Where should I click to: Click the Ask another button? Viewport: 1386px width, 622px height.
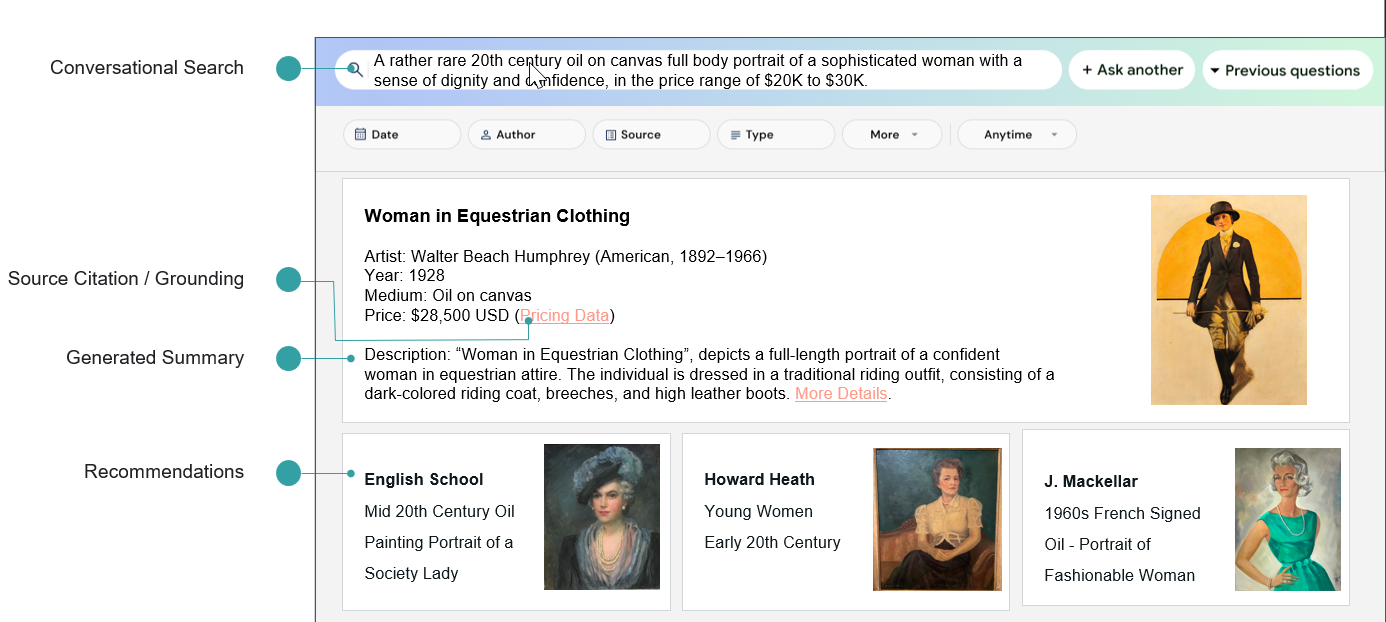pos(1131,70)
